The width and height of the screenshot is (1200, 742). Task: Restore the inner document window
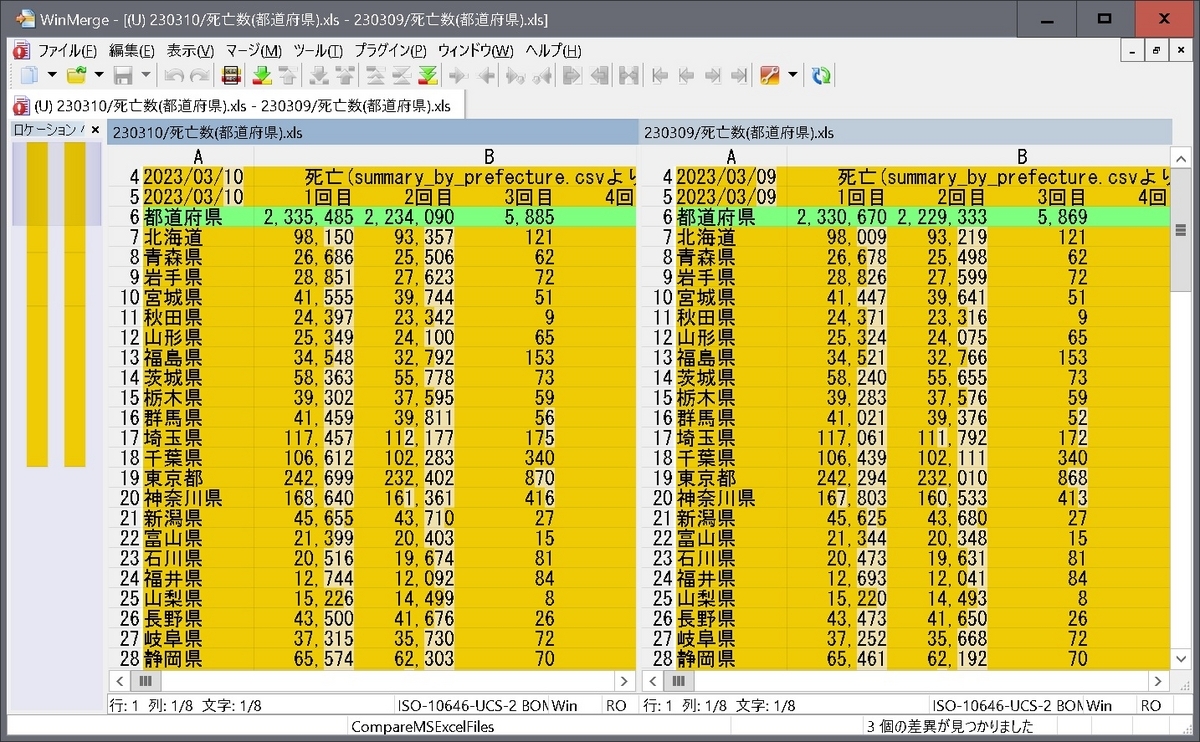point(1157,51)
